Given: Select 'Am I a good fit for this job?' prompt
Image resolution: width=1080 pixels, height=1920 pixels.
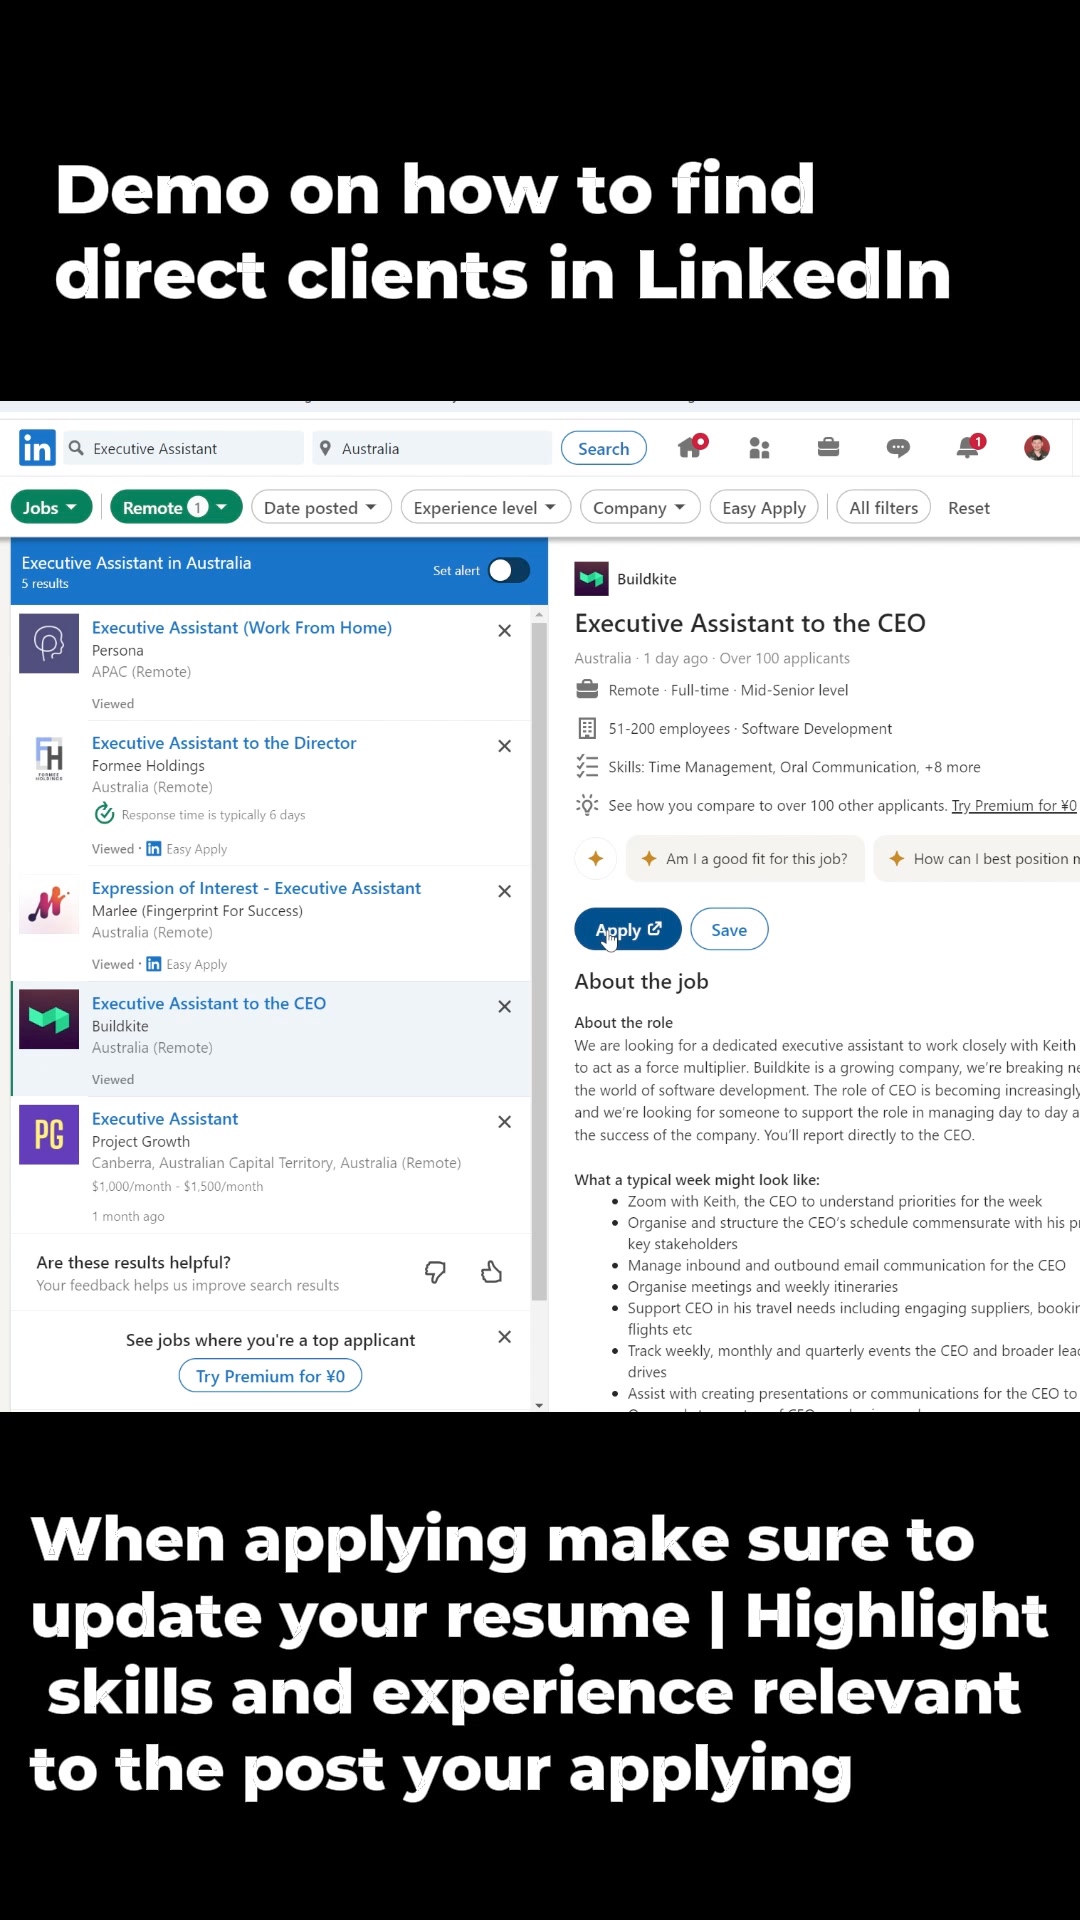Looking at the screenshot, I should point(745,859).
